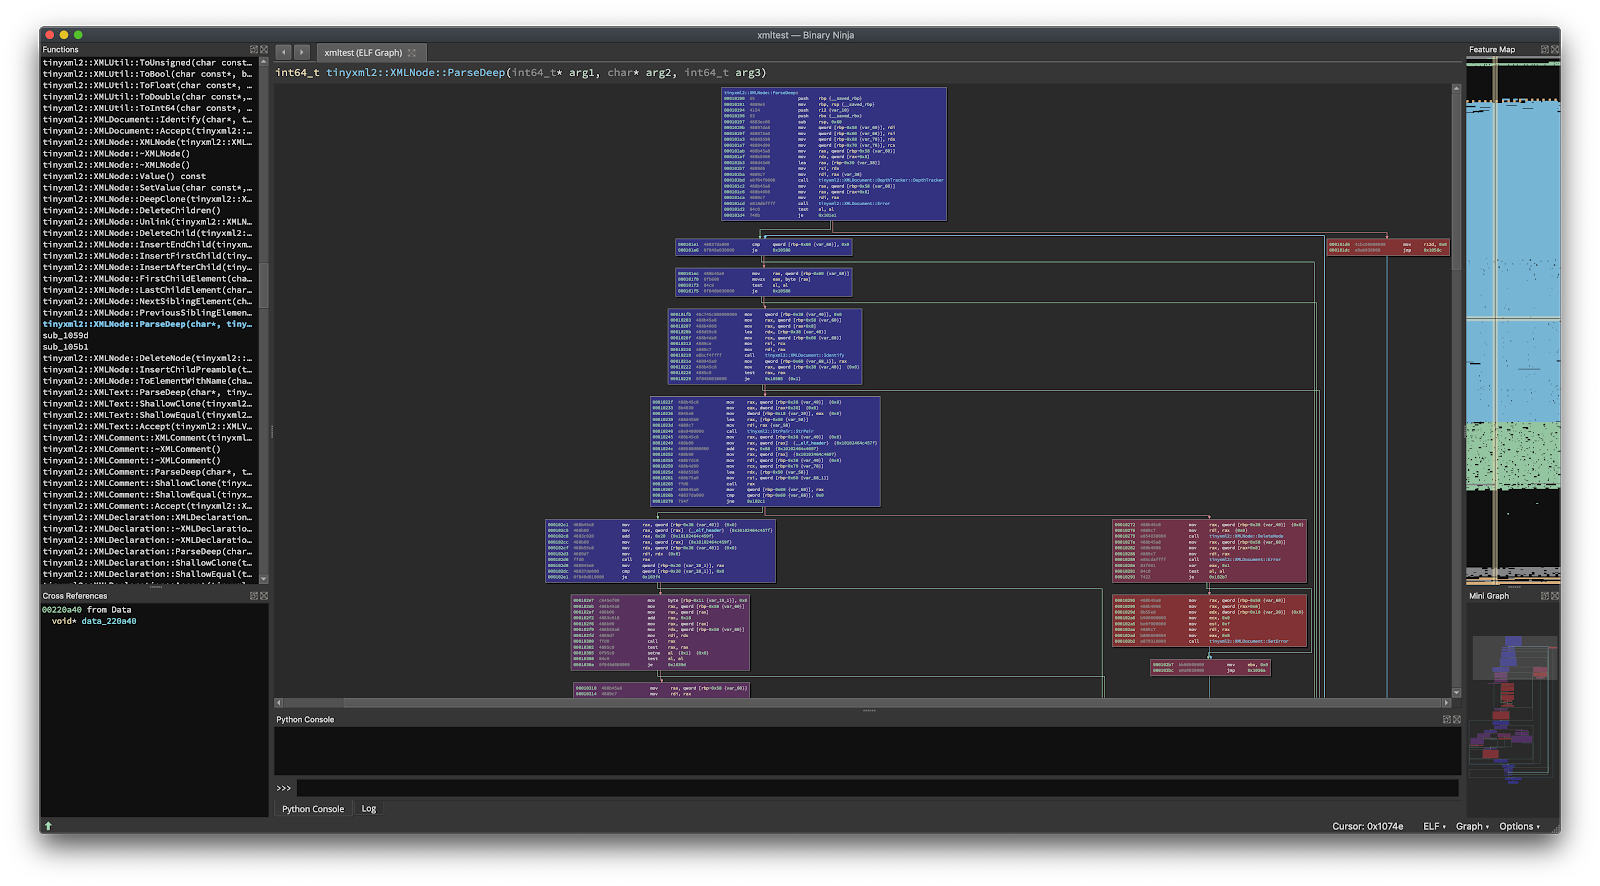Click the green update arrow in status bar

pos(48,826)
